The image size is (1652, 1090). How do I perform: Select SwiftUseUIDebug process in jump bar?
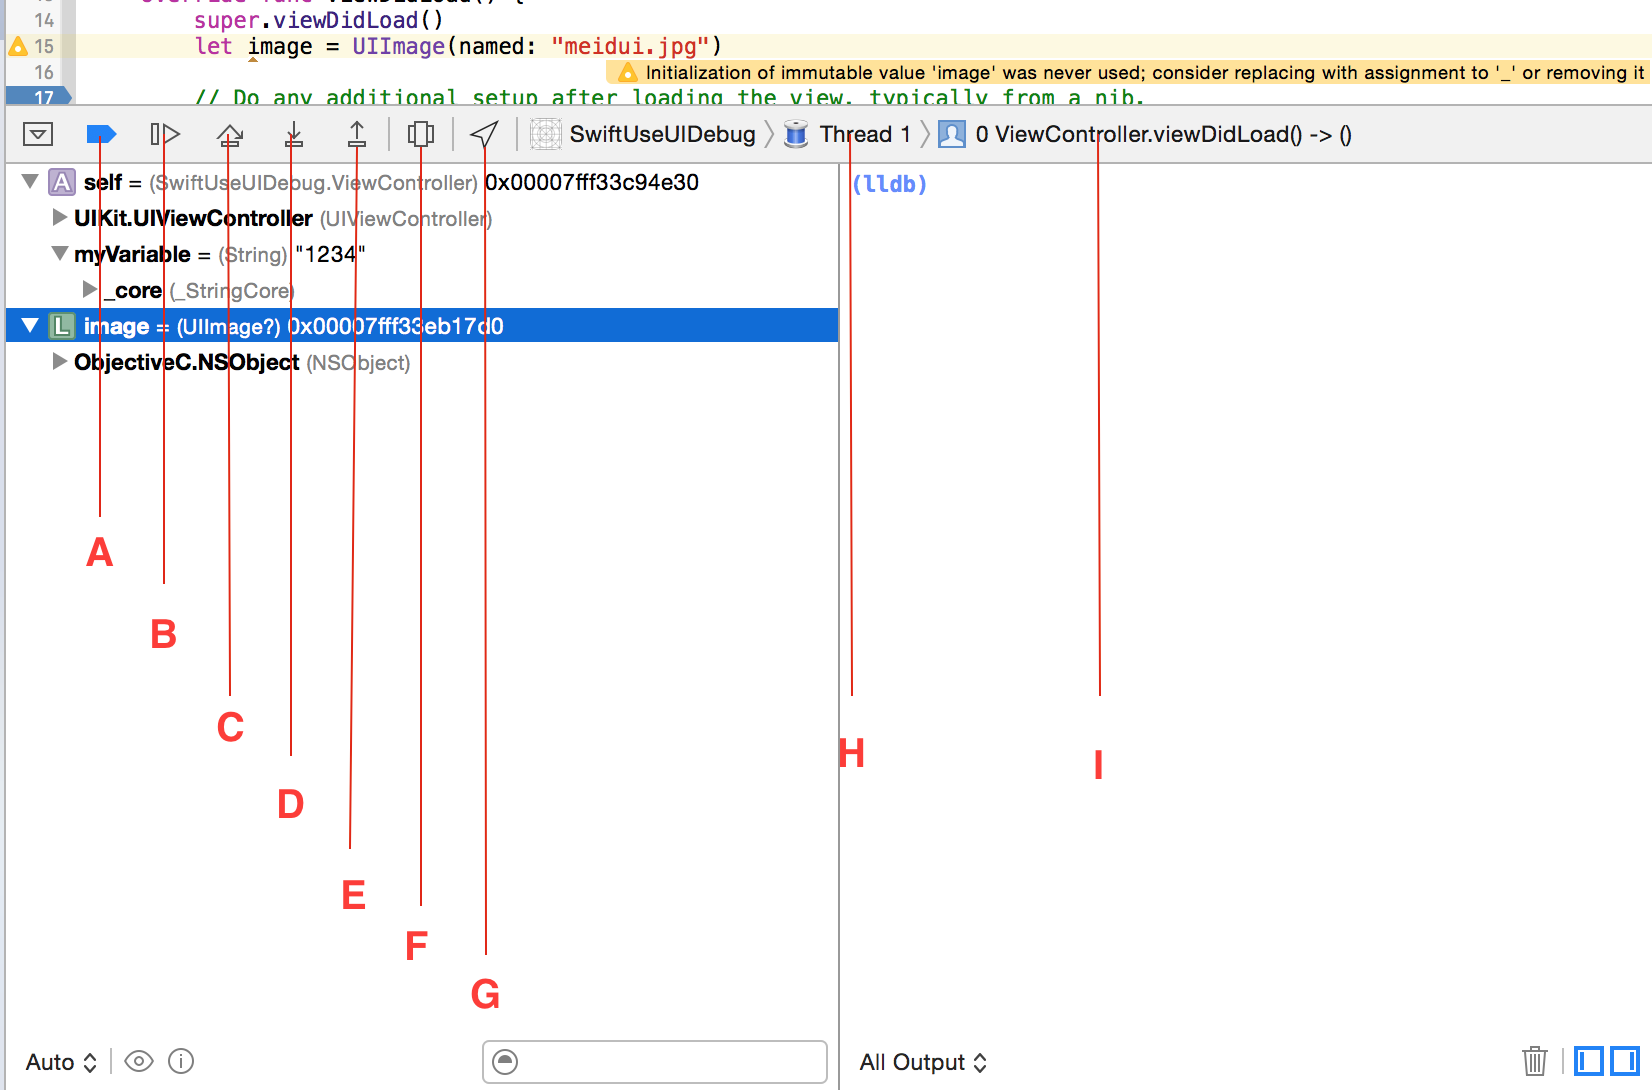point(646,134)
